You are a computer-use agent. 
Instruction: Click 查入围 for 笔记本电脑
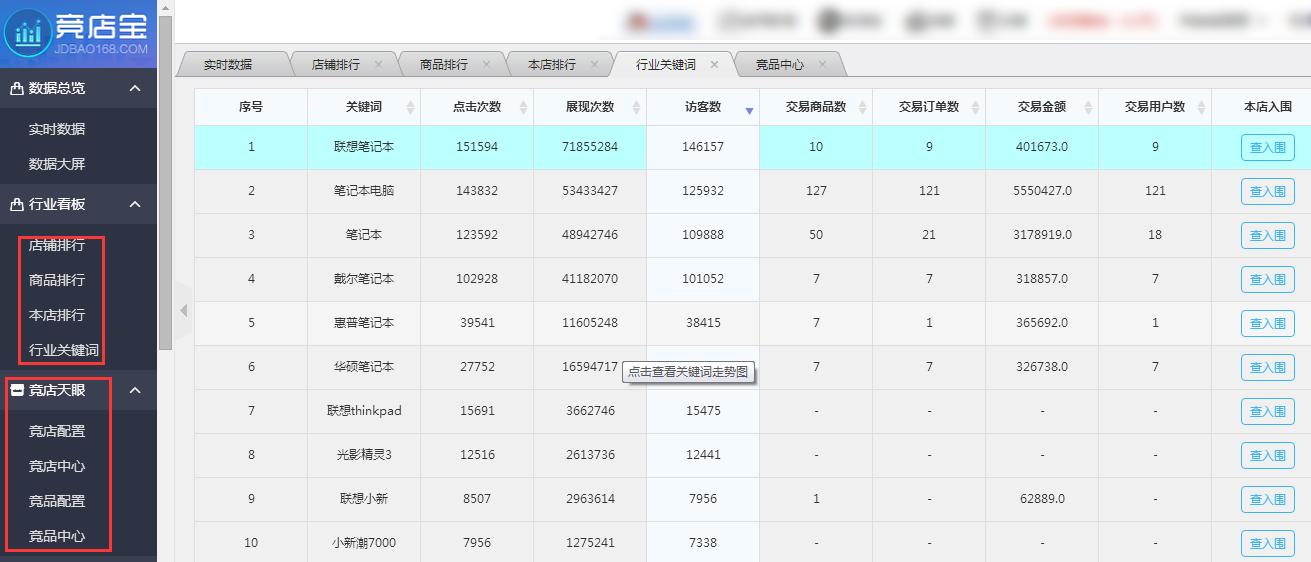(x=1268, y=192)
